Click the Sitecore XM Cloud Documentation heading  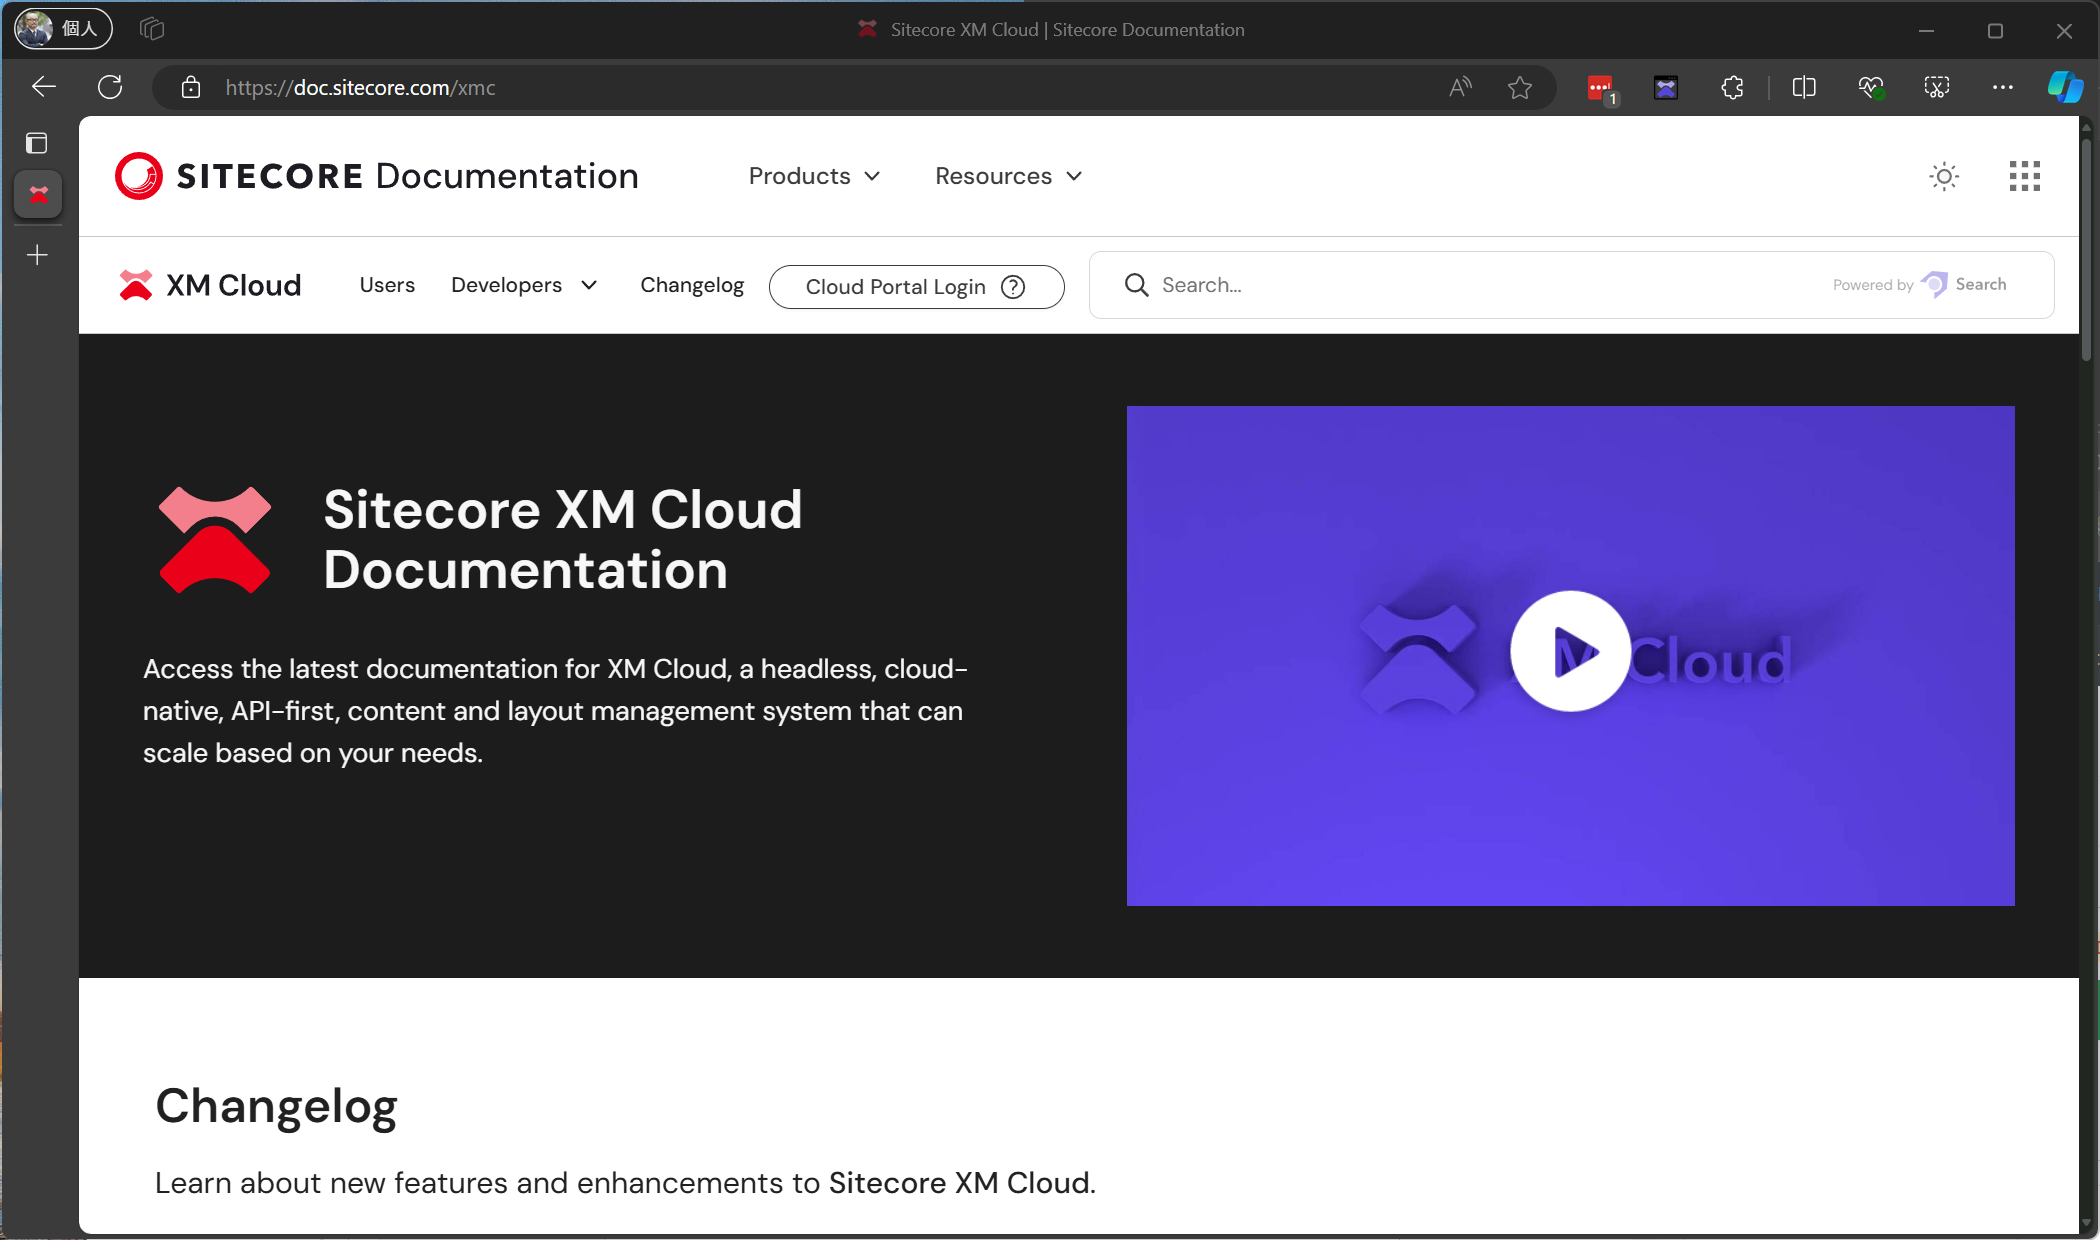(x=563, y=540)
